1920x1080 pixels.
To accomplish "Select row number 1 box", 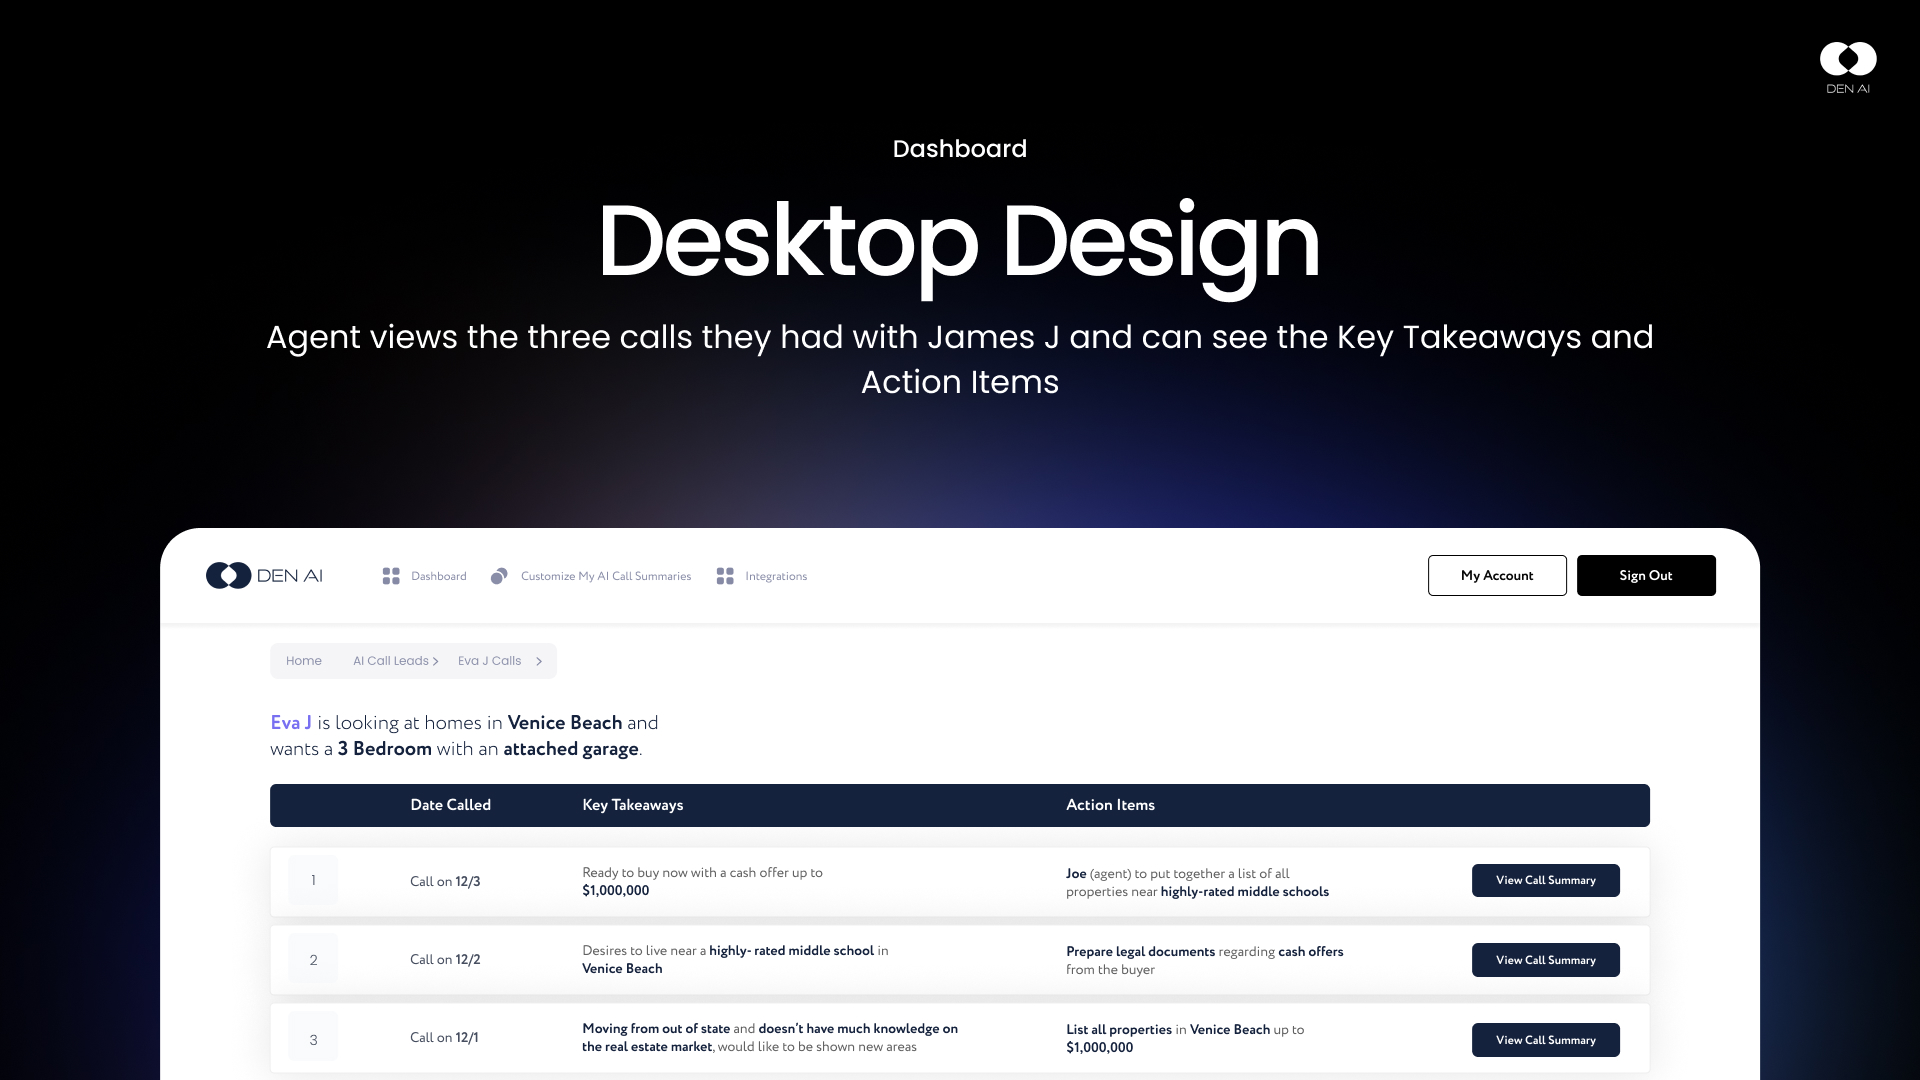I will (313, 881).
